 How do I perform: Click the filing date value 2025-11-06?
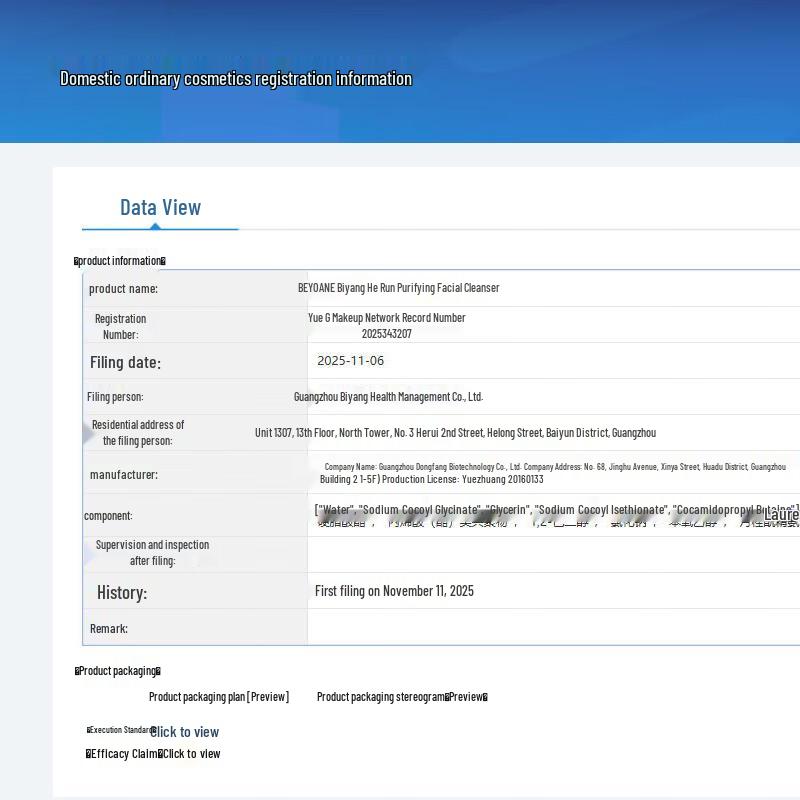(x=350, y=361)
